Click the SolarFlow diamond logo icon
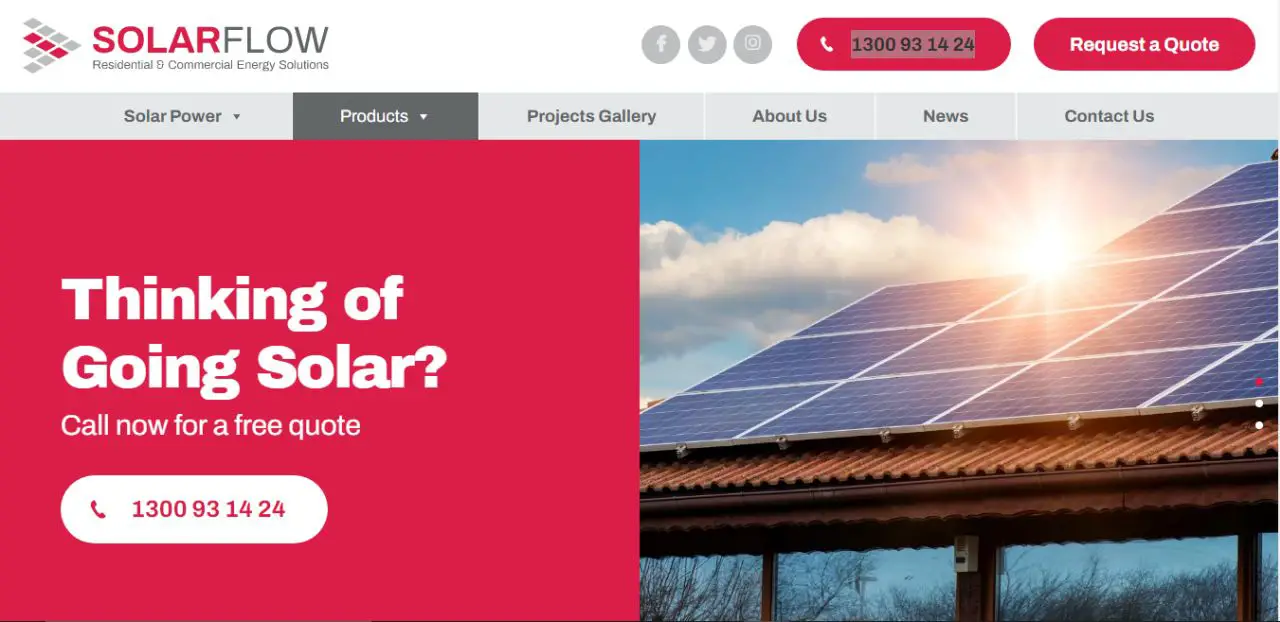Screen dimensions: 1280x622 tap(51, 45)
